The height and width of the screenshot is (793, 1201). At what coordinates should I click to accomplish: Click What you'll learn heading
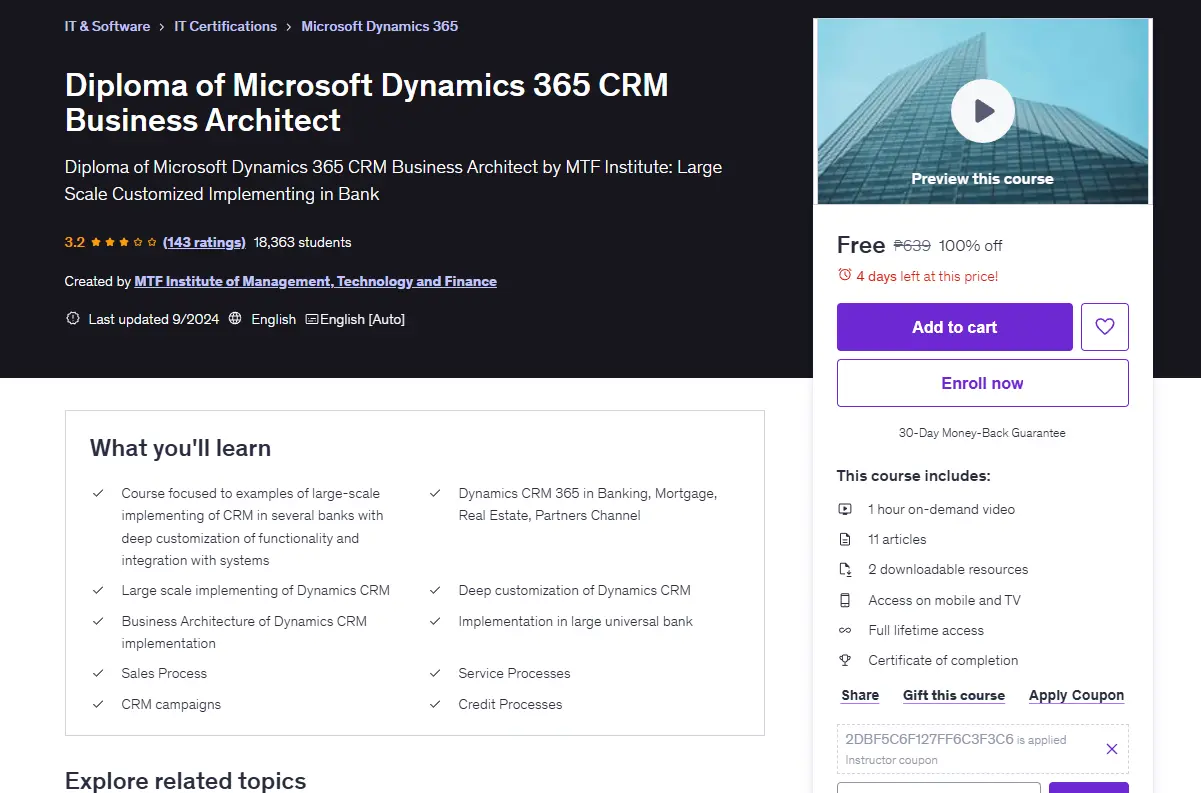click(180, 448)
